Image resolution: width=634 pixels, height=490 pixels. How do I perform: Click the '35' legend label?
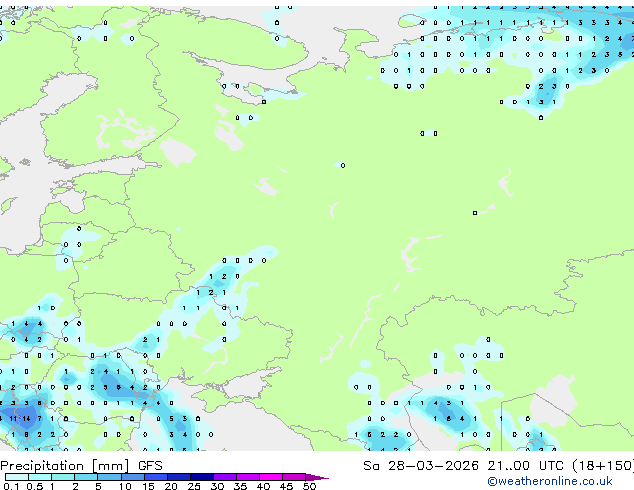240,486
